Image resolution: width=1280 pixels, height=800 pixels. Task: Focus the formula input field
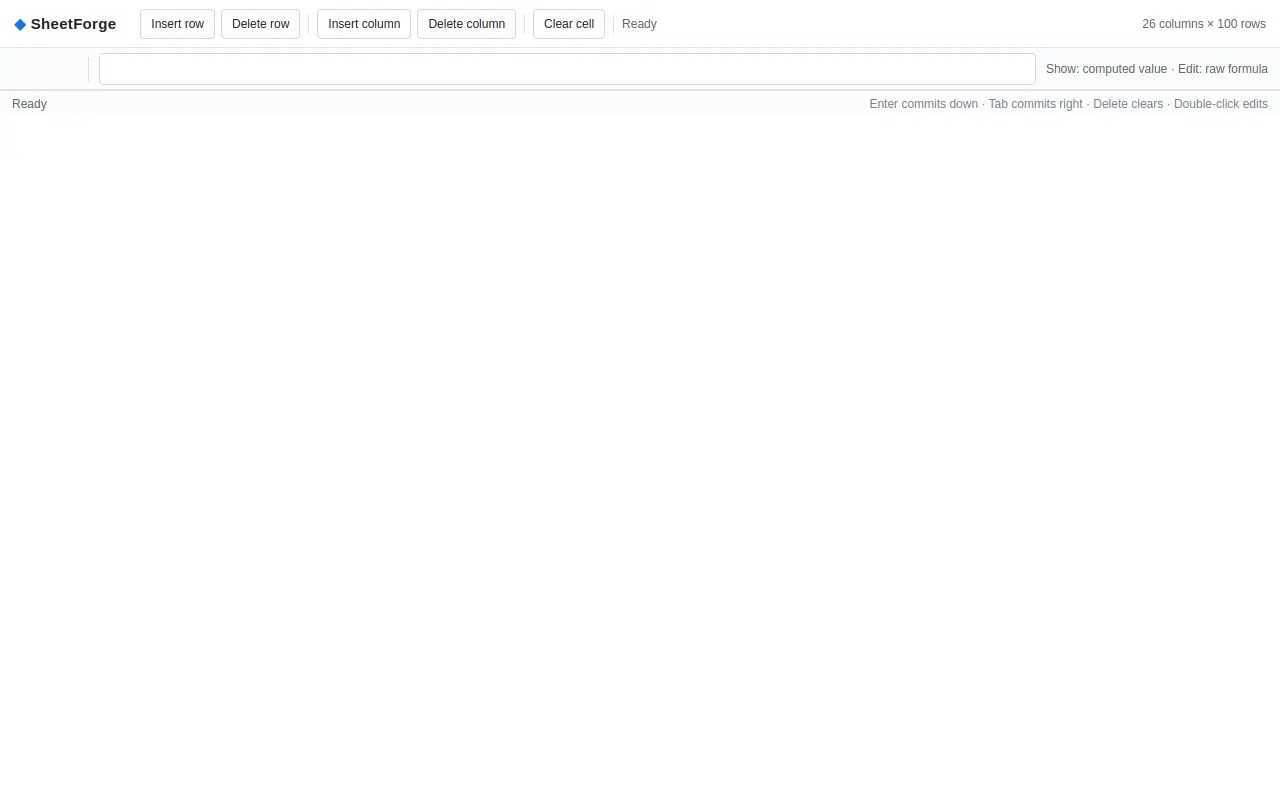click(x=567, y=69)
